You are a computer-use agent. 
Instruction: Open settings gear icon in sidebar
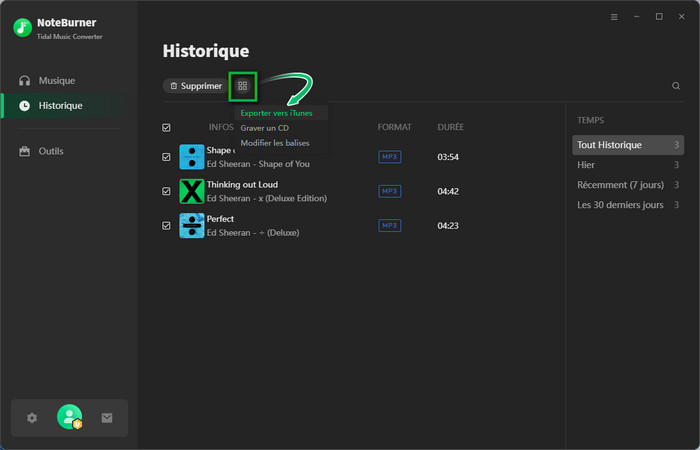click(x=32, y=418)
